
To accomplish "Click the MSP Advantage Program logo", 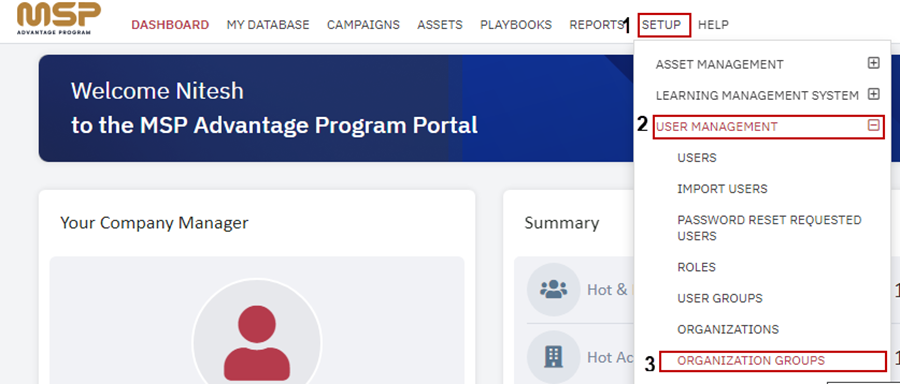I will (59, 18).
